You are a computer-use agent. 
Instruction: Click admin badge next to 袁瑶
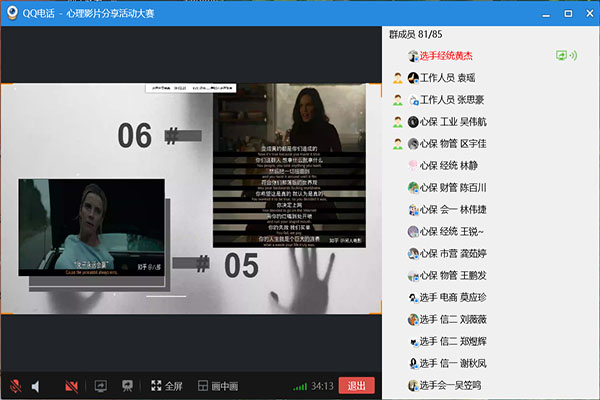click(398, 78)
